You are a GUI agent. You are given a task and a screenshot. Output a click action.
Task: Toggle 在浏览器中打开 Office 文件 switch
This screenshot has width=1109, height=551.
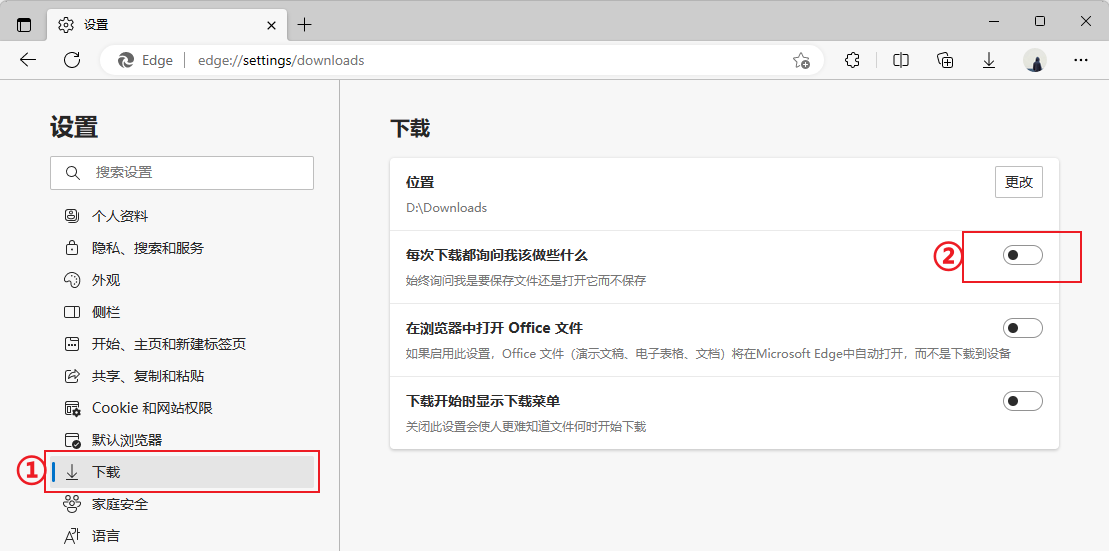(x=1022, y=328)
